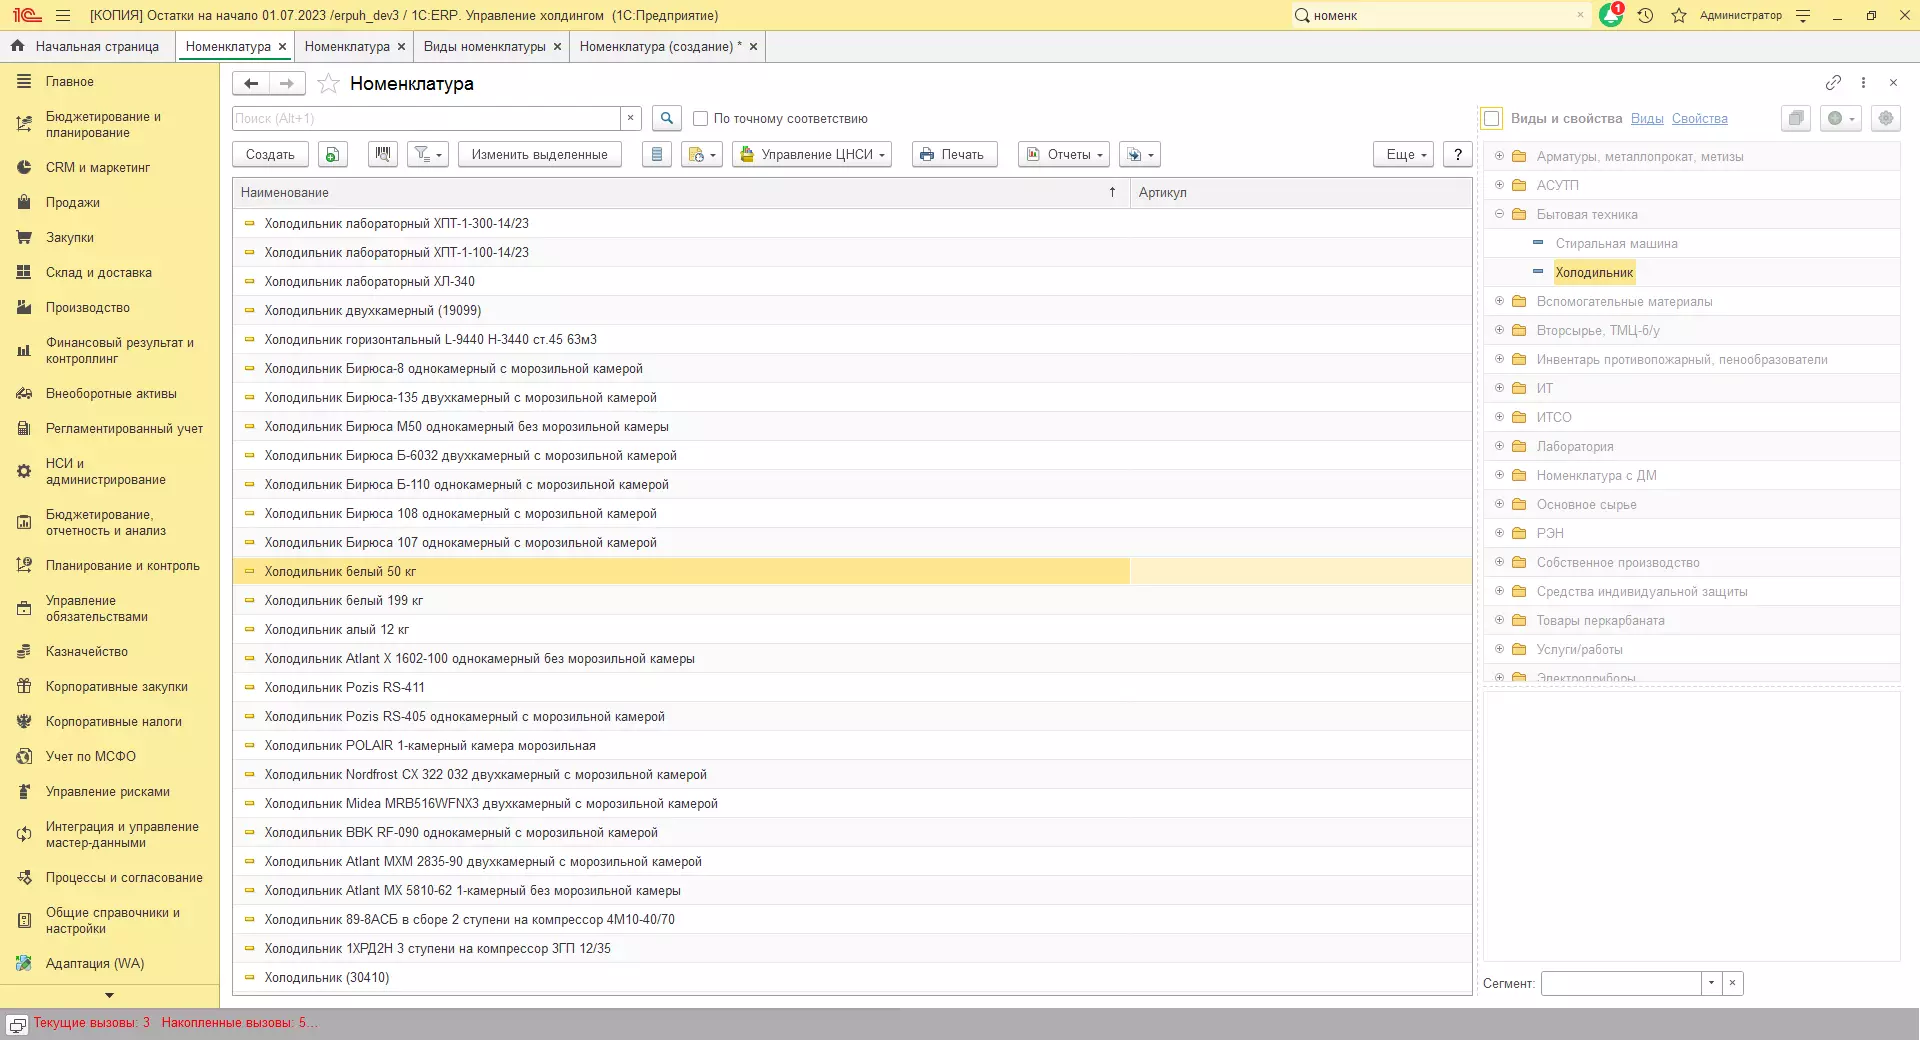Click the 'Свойства' link
Screen dimensions: 1920x1040
[1699, 118]
